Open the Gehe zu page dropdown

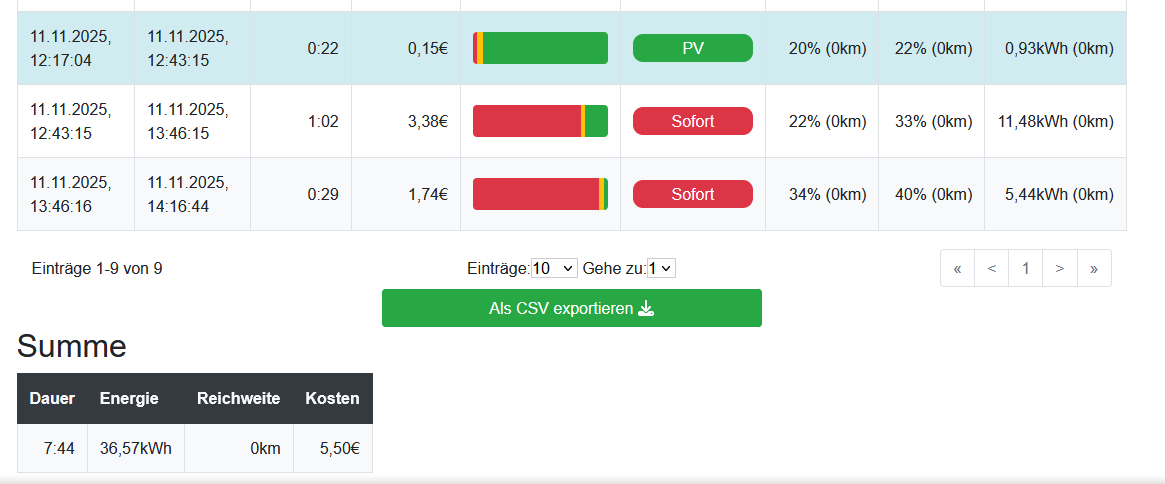(x=662, y=268)
